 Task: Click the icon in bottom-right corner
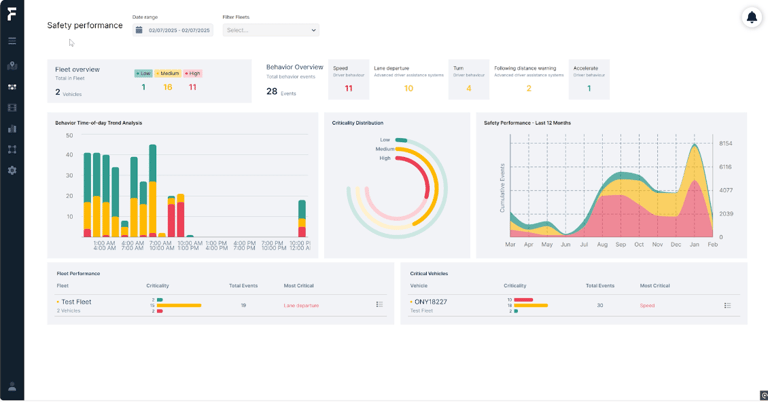(x=764, y=396)
